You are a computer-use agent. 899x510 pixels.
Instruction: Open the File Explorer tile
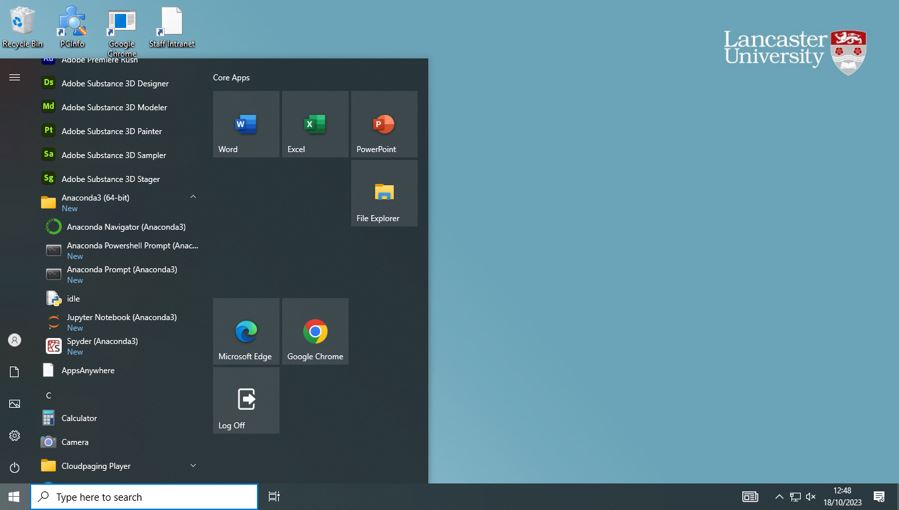(384, 194)
